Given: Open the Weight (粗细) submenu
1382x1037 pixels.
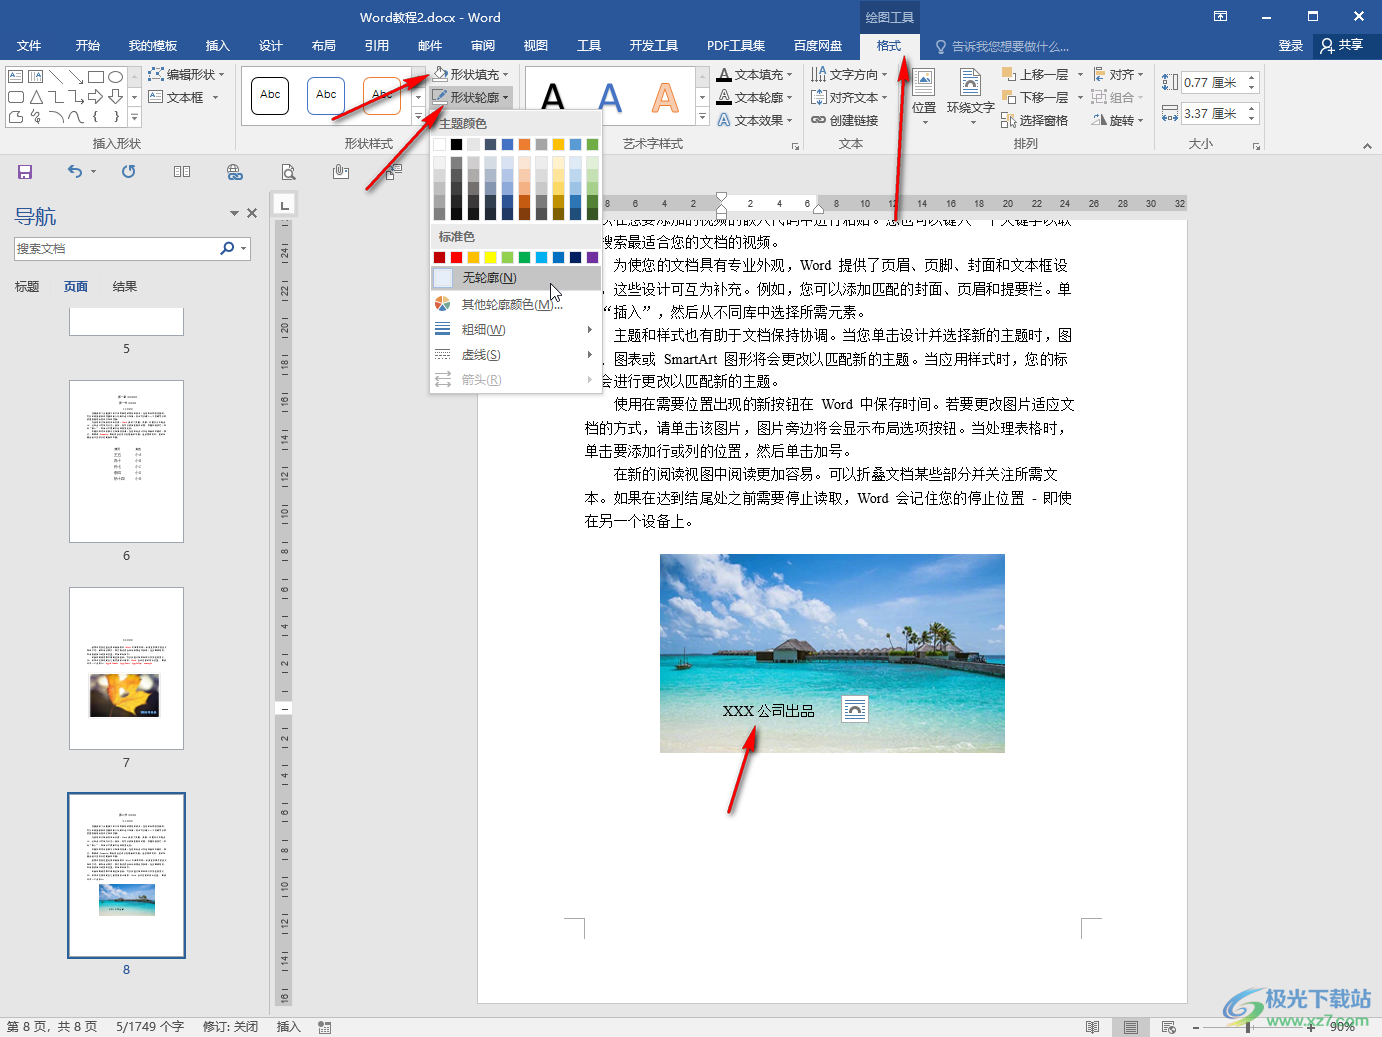Looking at the screenshot, I should coord(516,329).
